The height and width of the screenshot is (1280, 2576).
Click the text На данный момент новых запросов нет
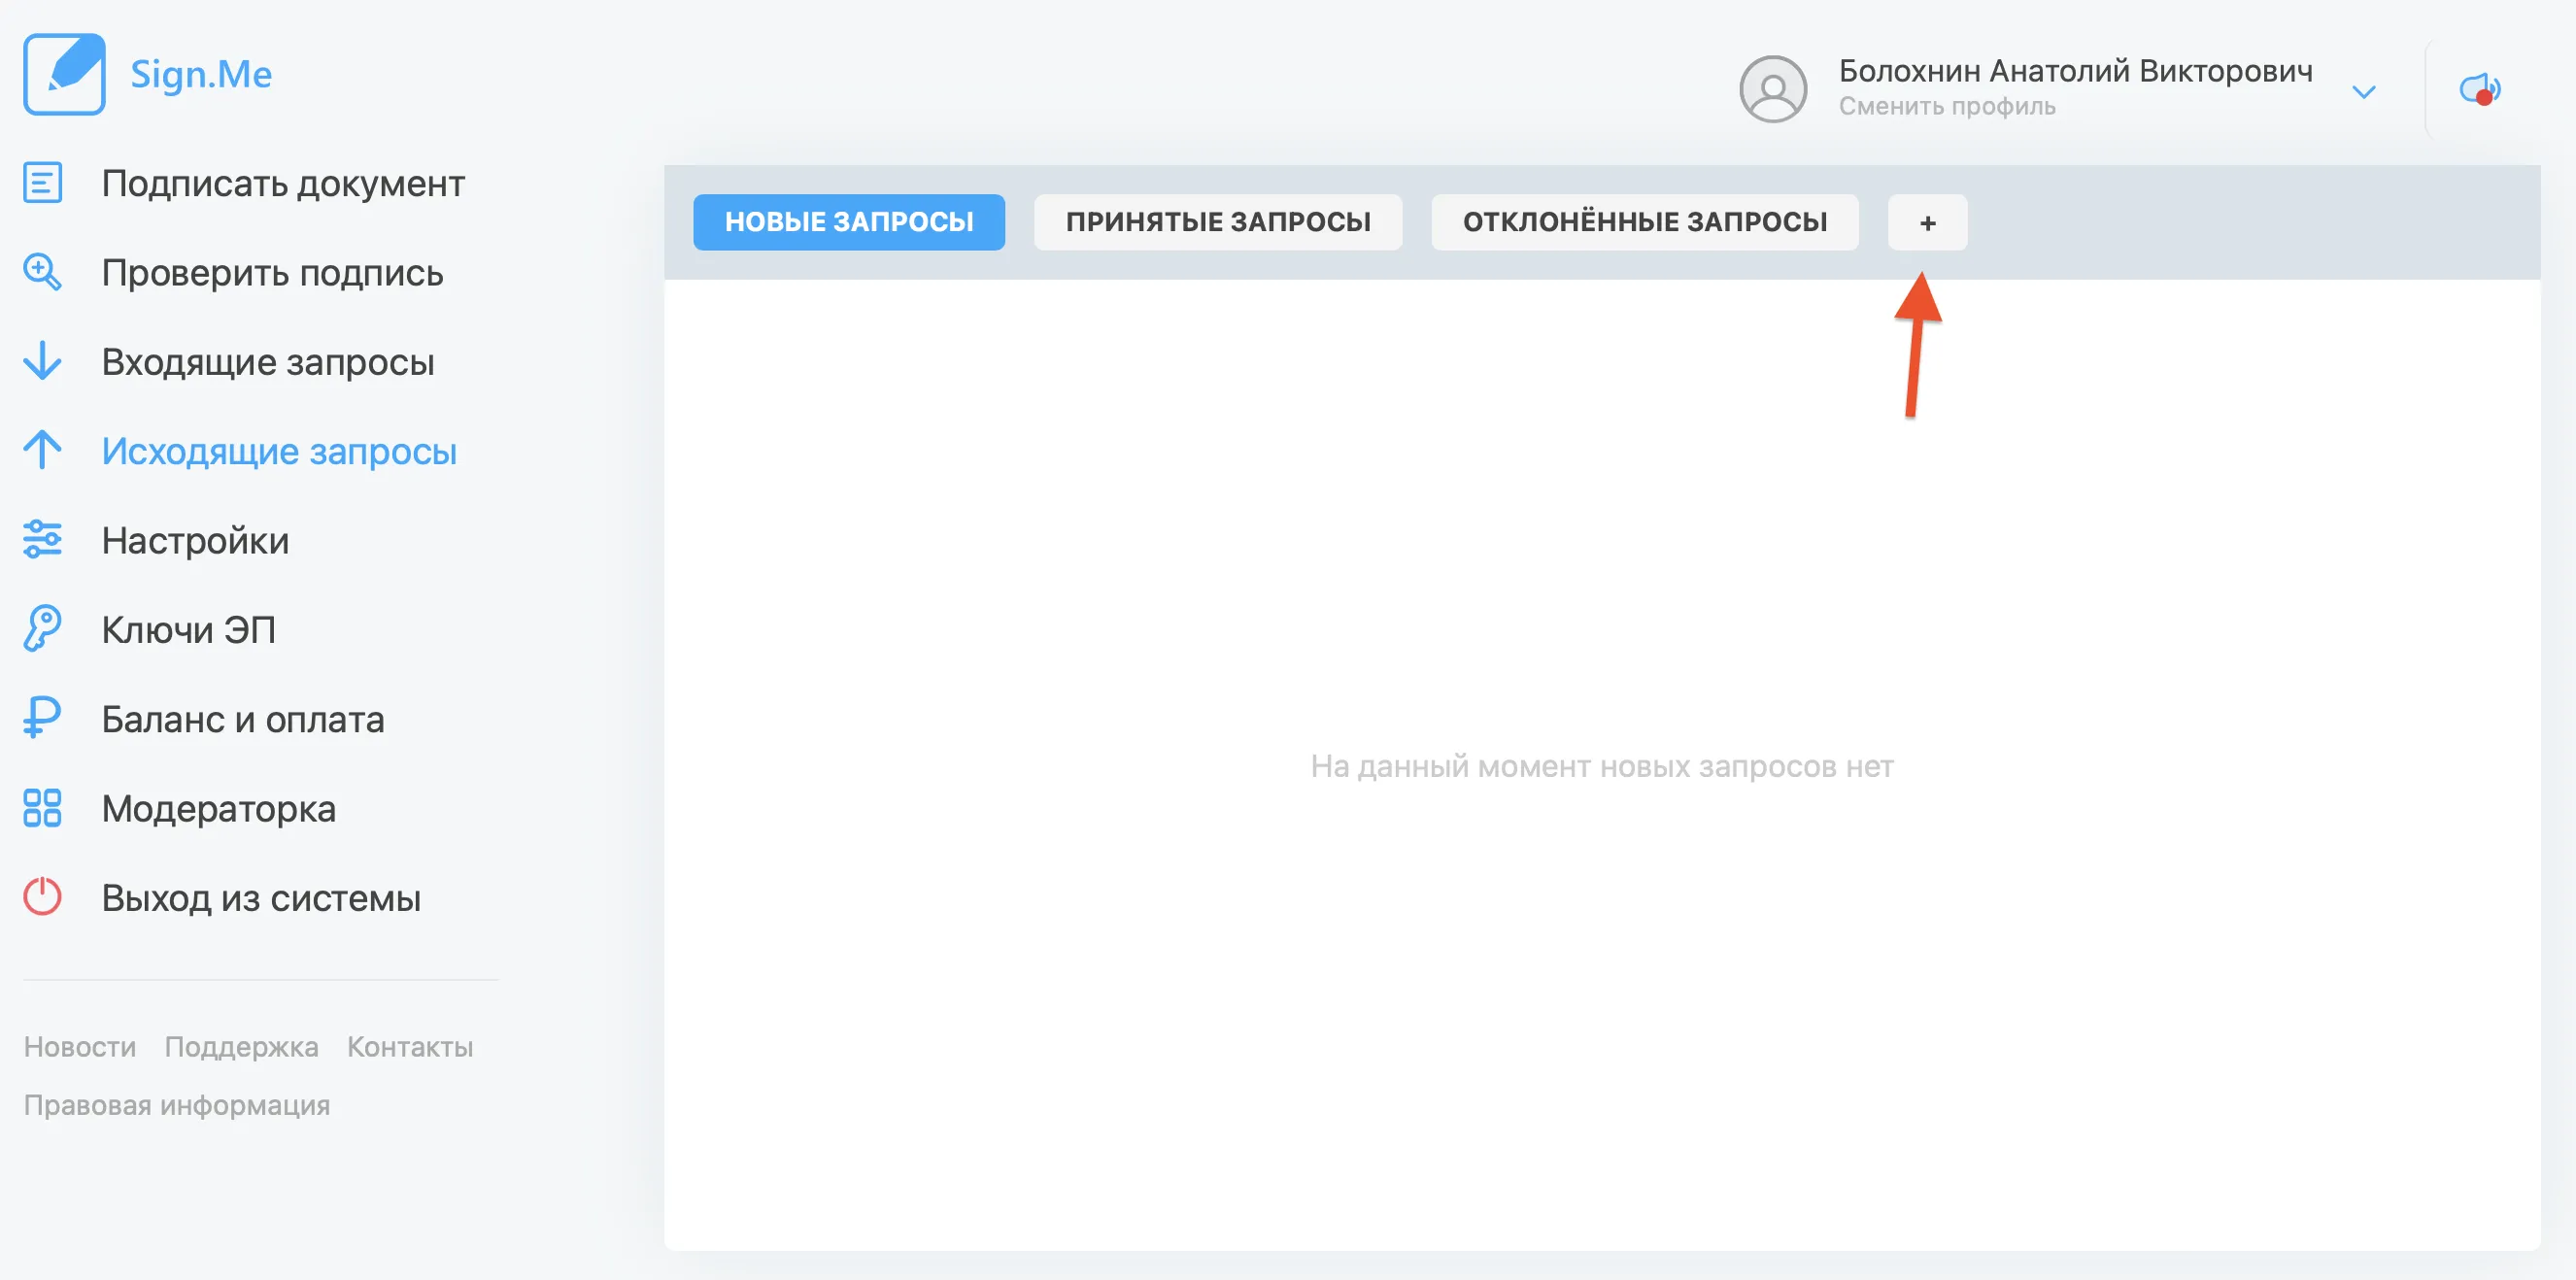pyautogui.click(x=1602, y=766)
